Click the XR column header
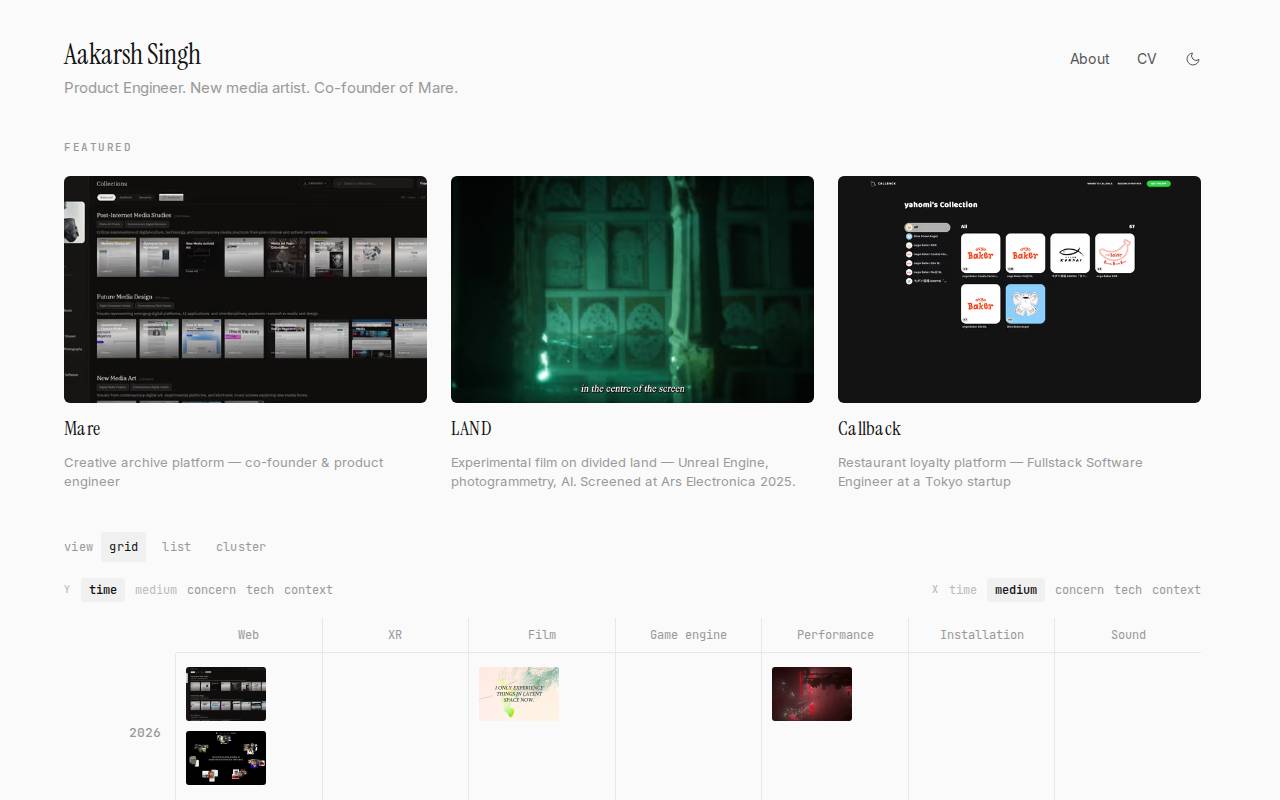 pyautogui.click(x=395, y=635)
